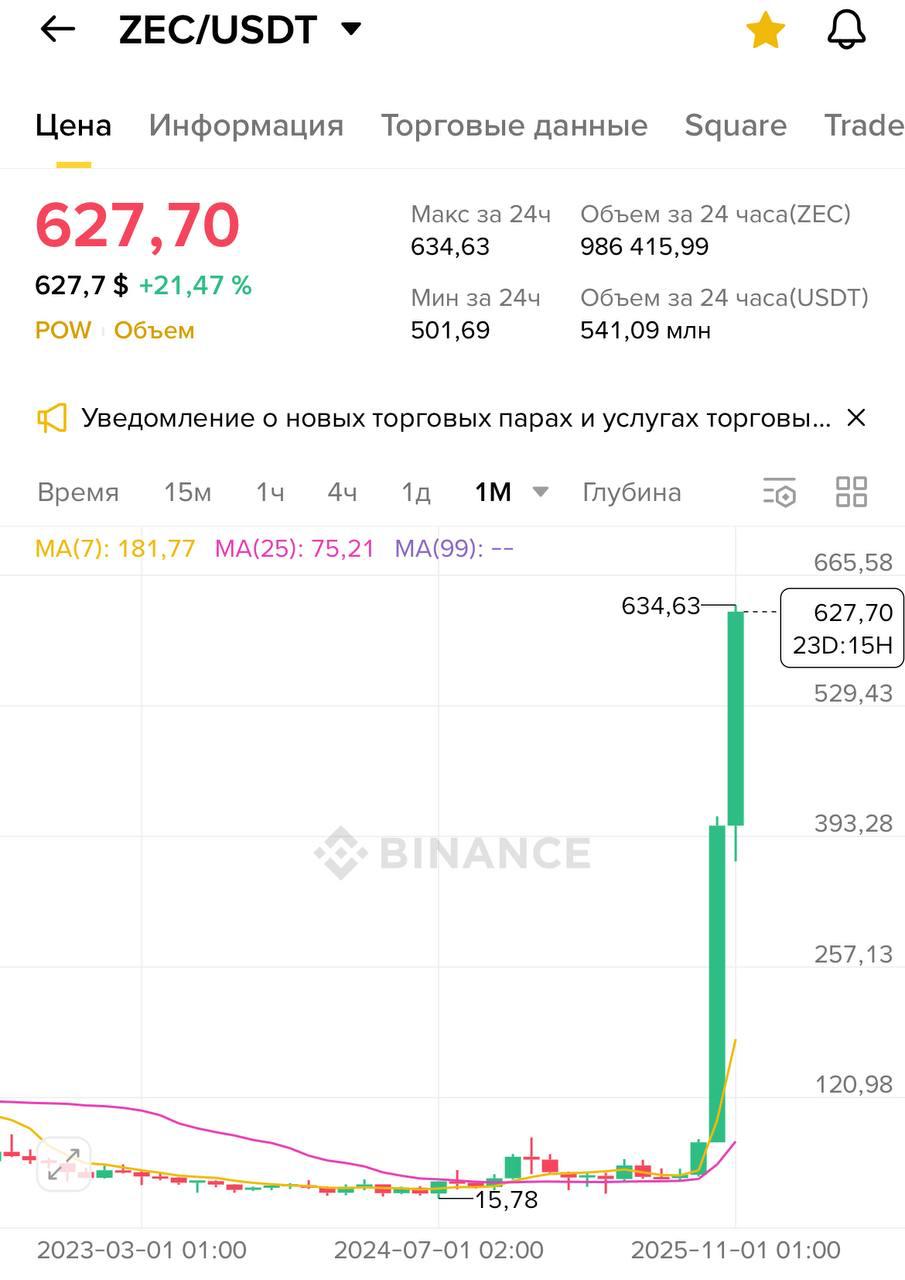Click the Объем tag link
Image resolution: width=905 pixels, height=1280 pixels.
pos(154,331)
